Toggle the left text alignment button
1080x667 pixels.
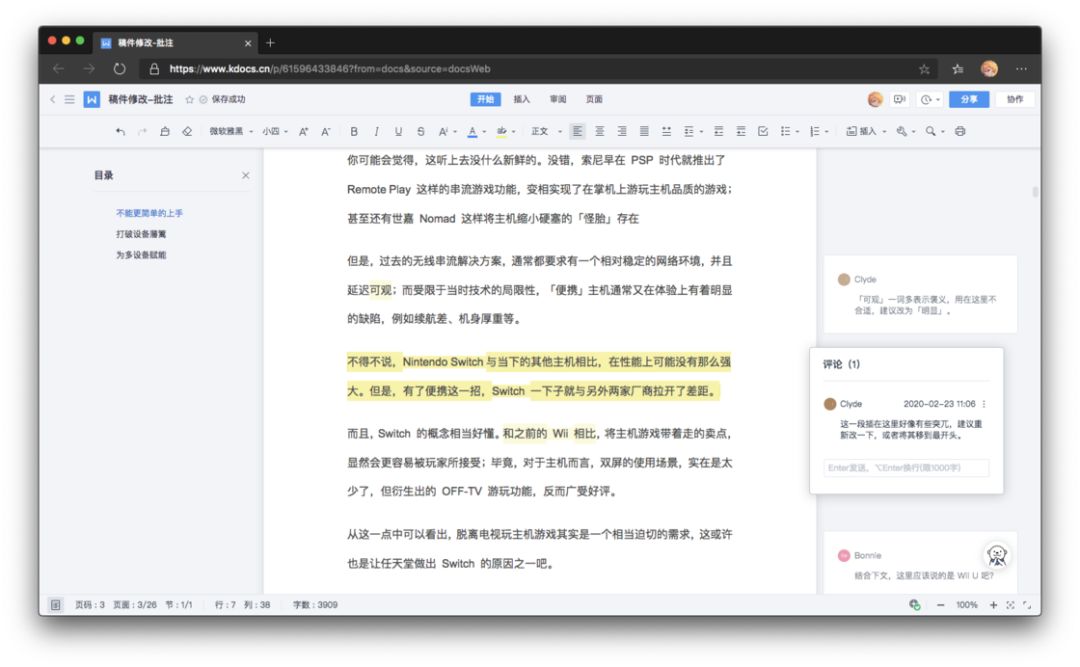(x=578, y=131)
